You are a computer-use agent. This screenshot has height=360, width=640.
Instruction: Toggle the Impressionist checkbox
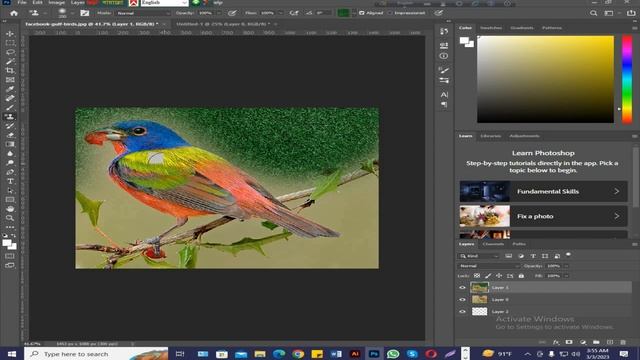pyautogui.click(x=390, y=13)
